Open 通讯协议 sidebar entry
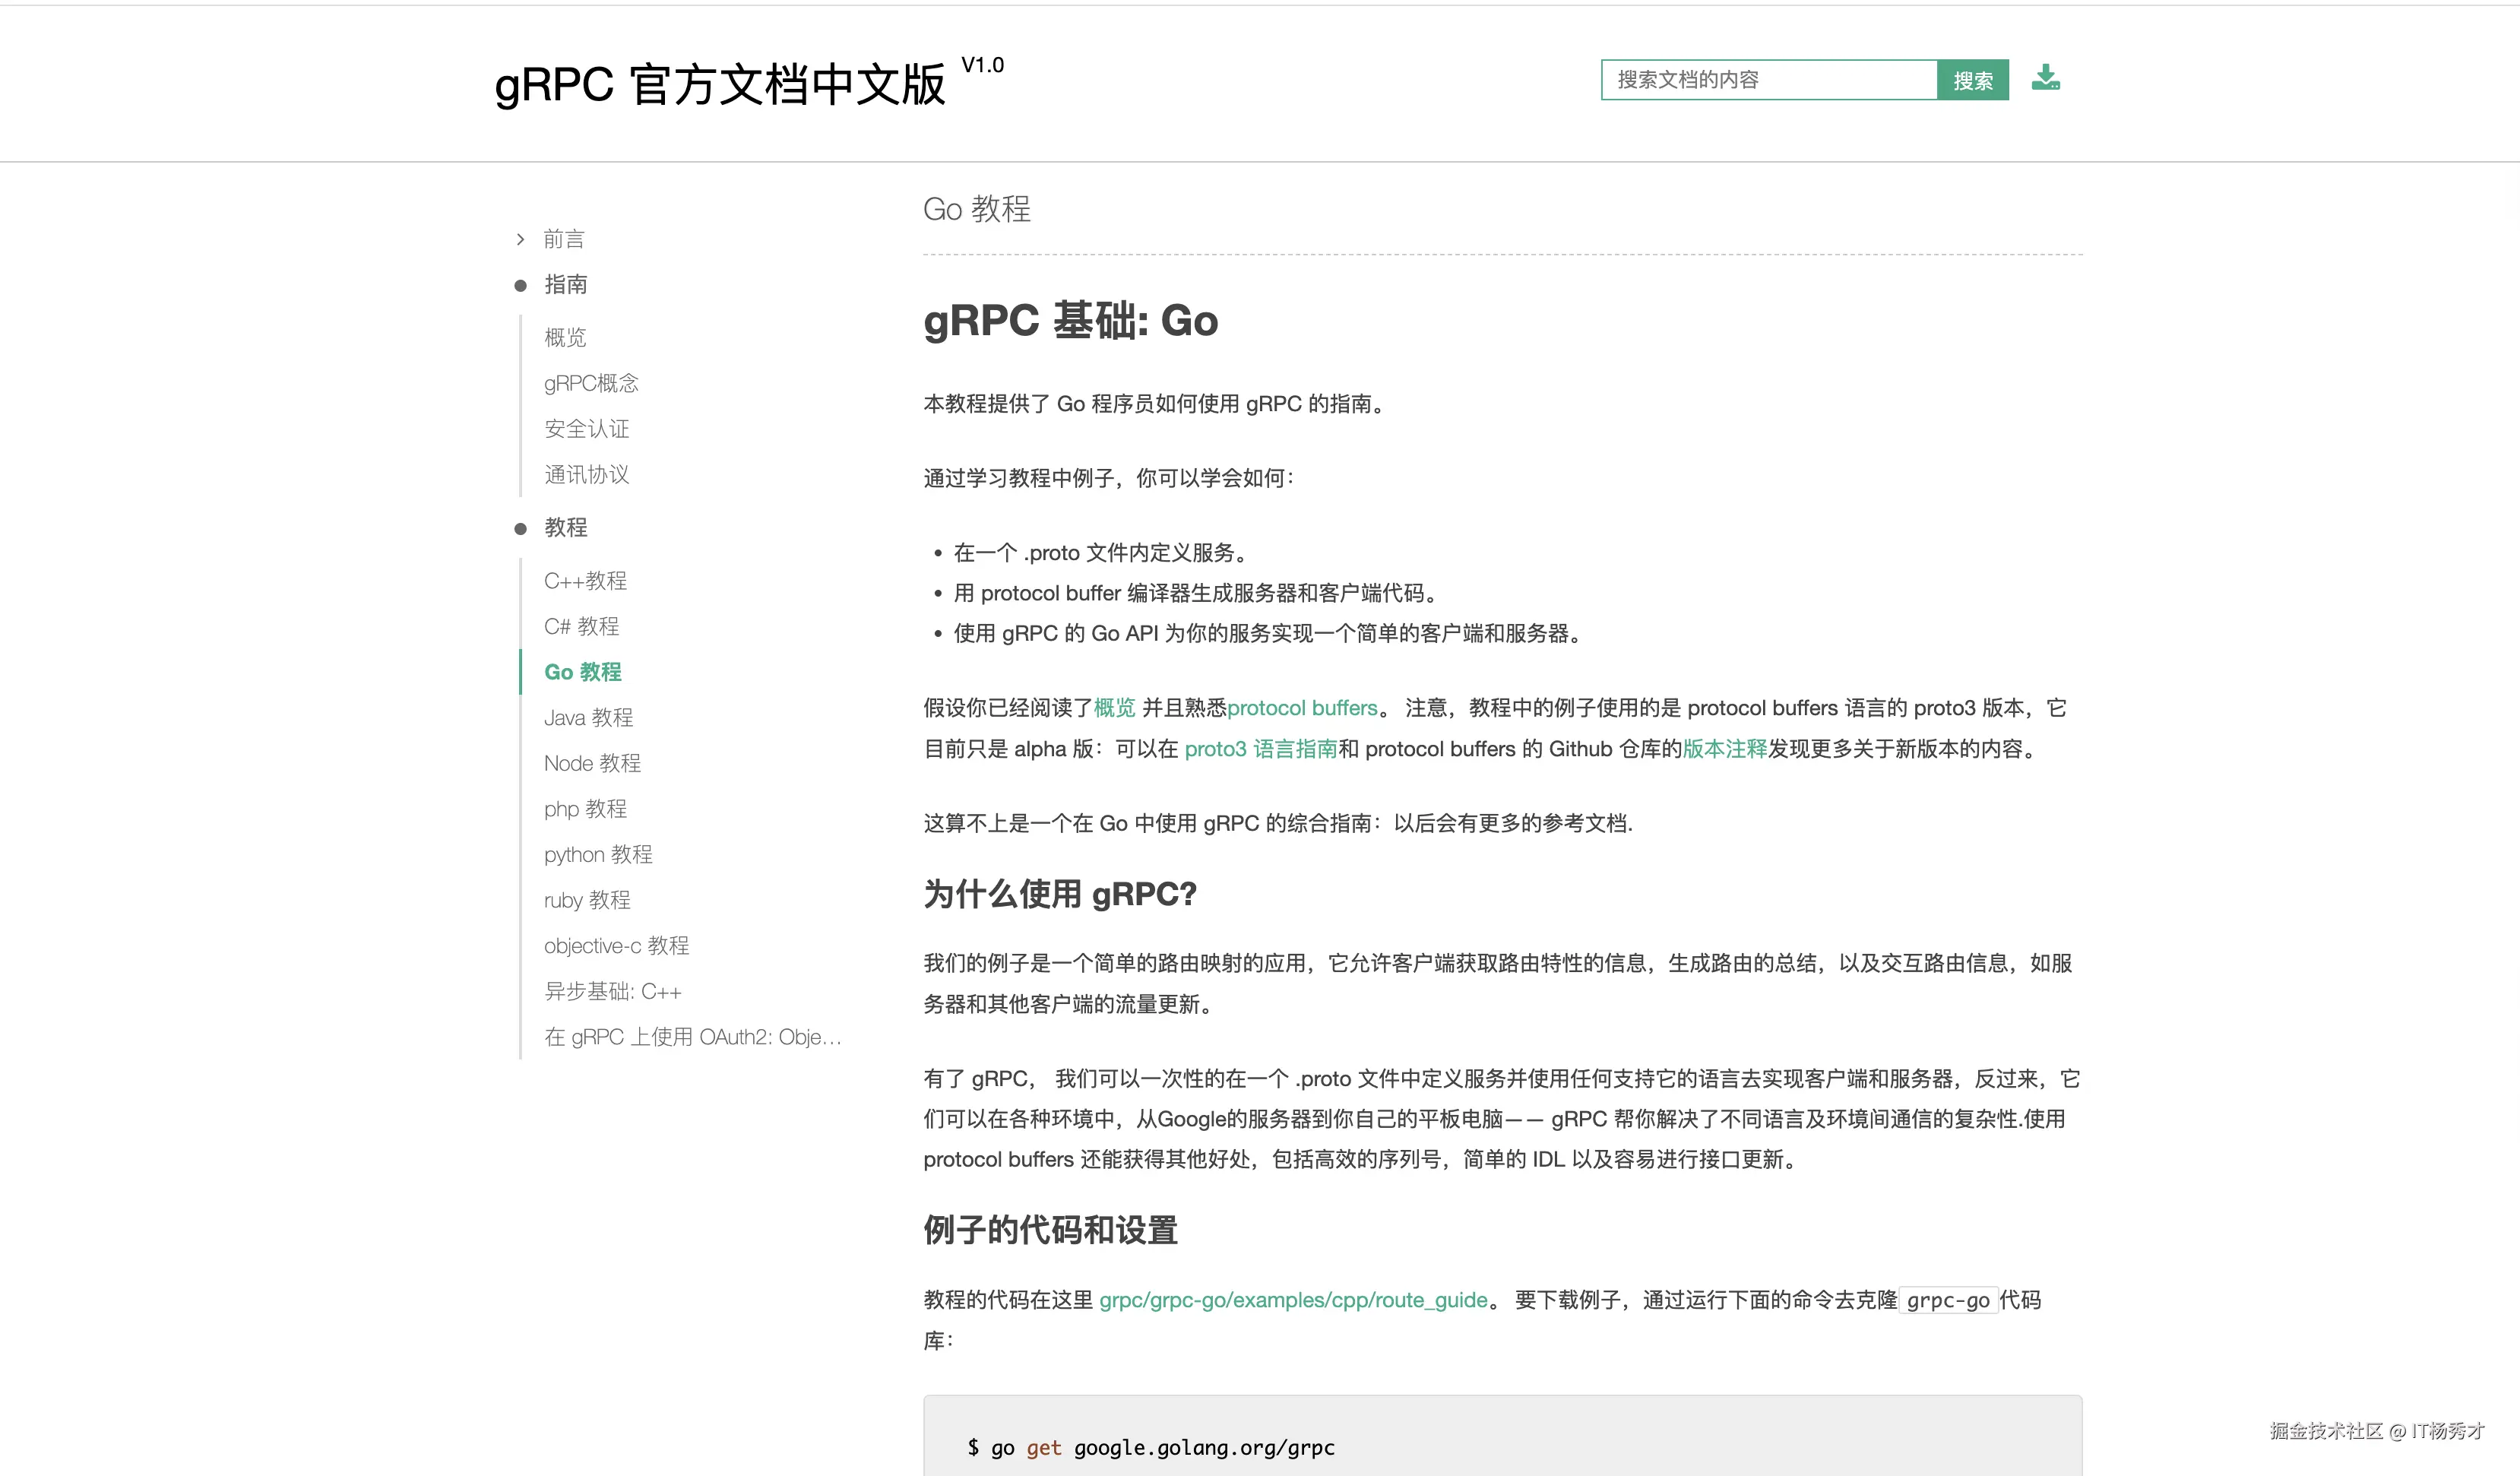The image size is (2520, 1476). (587, 475)
